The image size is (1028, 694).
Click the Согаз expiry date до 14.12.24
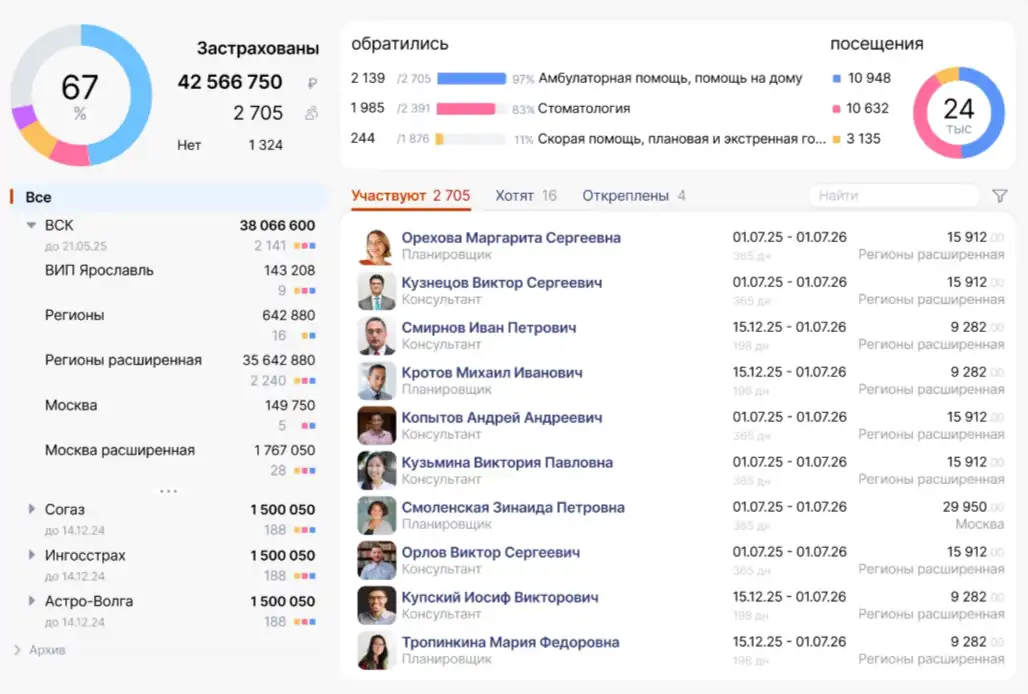tap(75, 531)
